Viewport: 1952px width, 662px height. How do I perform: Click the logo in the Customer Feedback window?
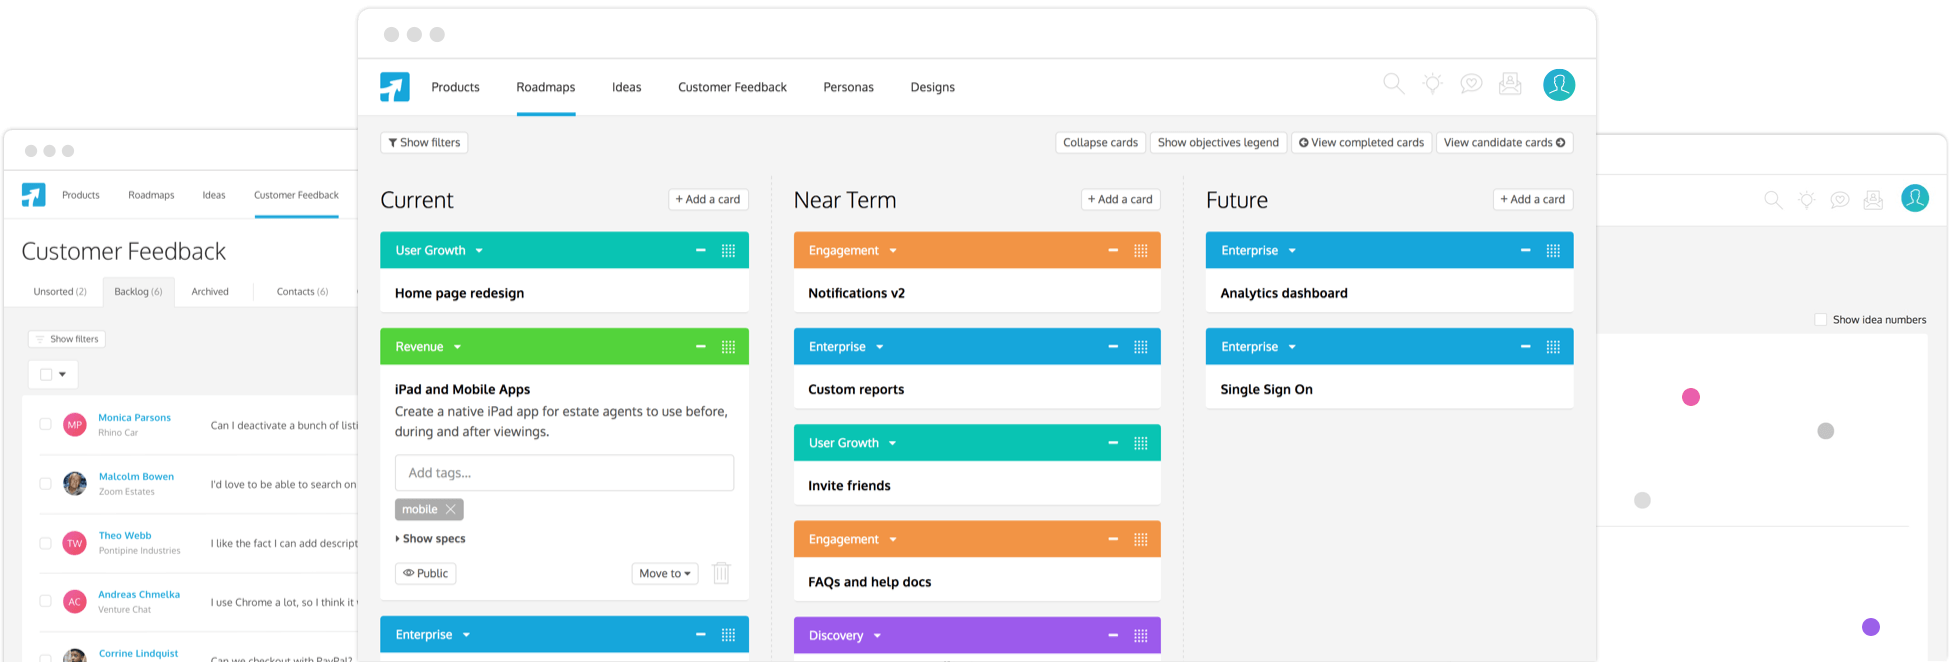[34, 195]
